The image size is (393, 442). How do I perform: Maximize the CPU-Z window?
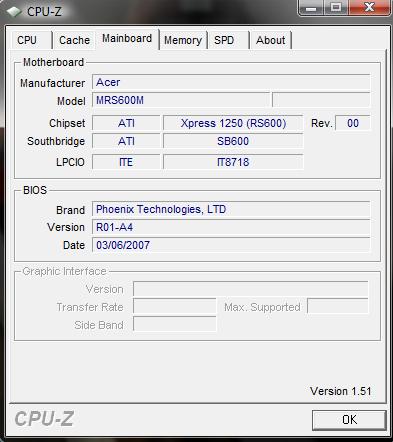[336, 7]
